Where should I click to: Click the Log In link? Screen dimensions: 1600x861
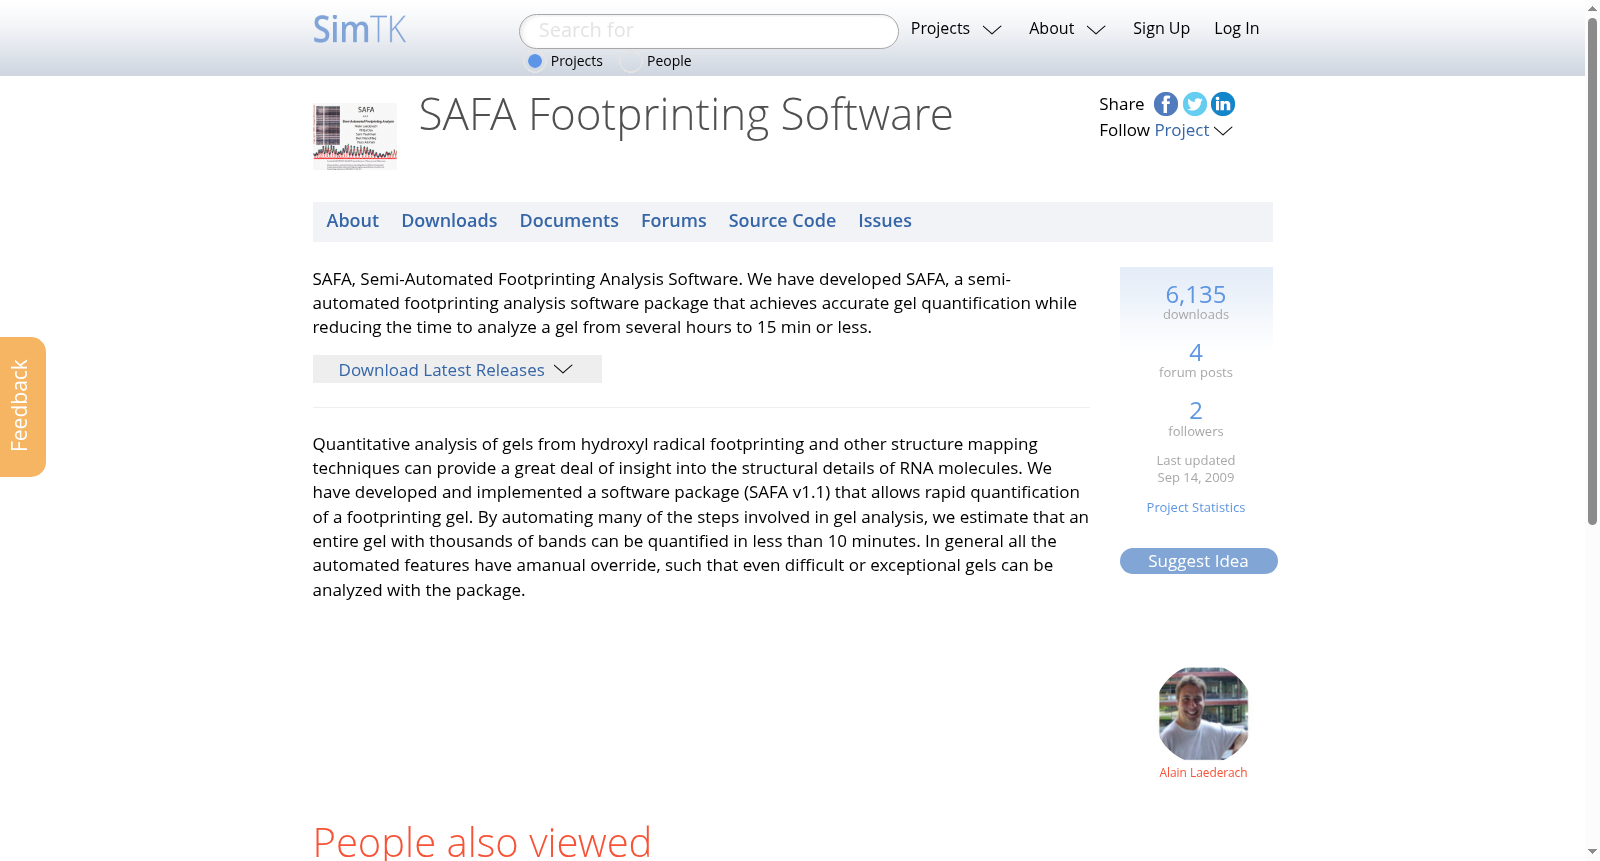click(1236, 29)
